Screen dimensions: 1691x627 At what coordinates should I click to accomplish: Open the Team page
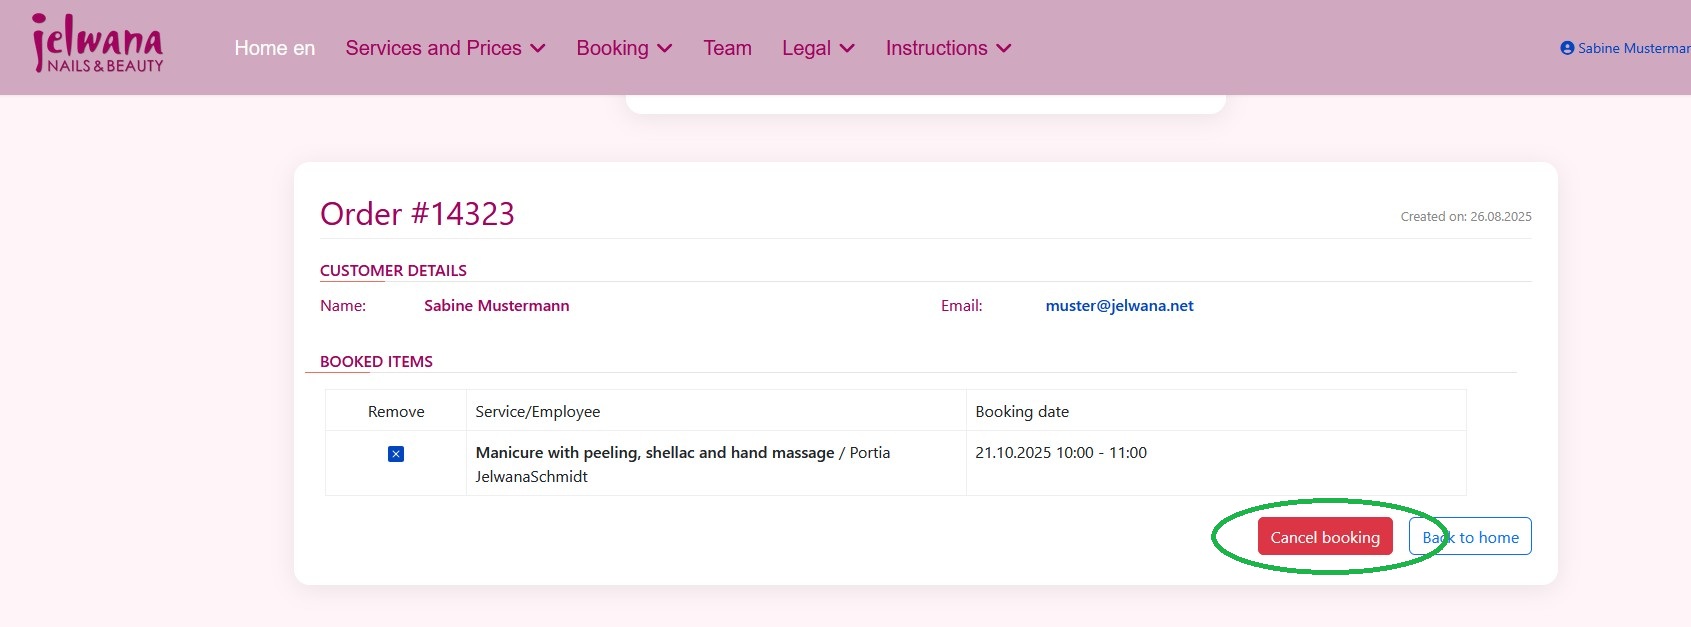[727, 48]
